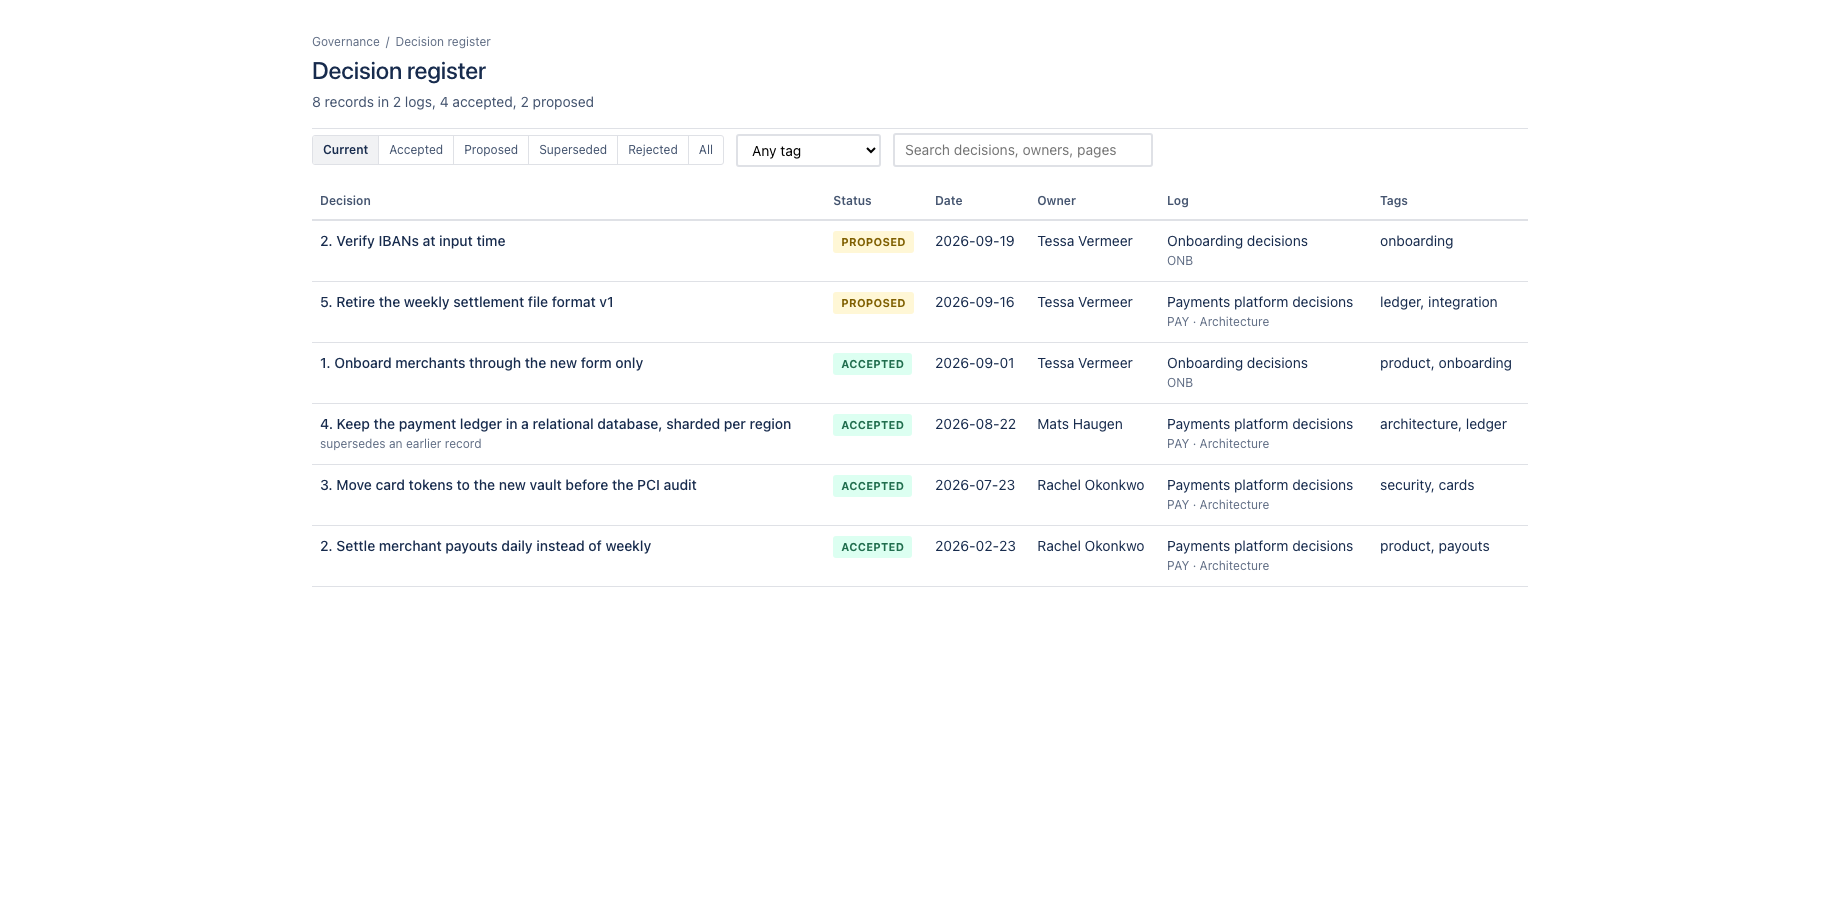This screenshot has width=1840, height=900.
Task: Click the 'security, cards' tags cell
Action: click(x=1426, y=485)
